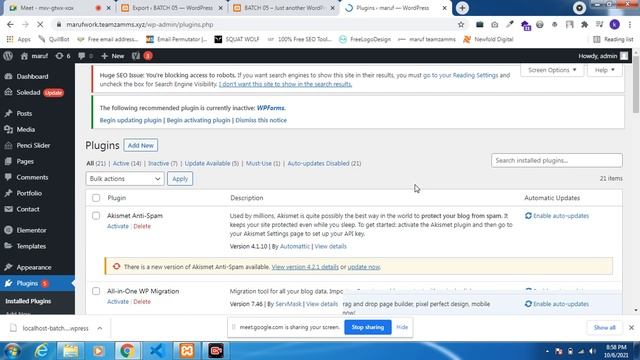Image resolution: width=640 pixels, height=360 pixels.
Task: Close the downloads bar
Action: [631, 327]
